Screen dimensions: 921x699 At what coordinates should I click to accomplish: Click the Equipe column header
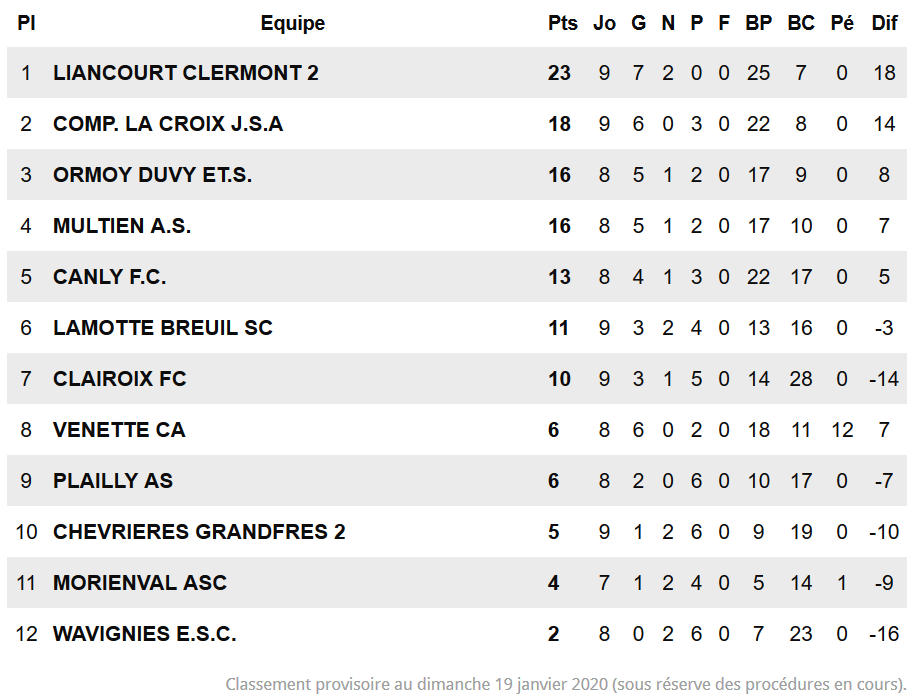point(293,23)
